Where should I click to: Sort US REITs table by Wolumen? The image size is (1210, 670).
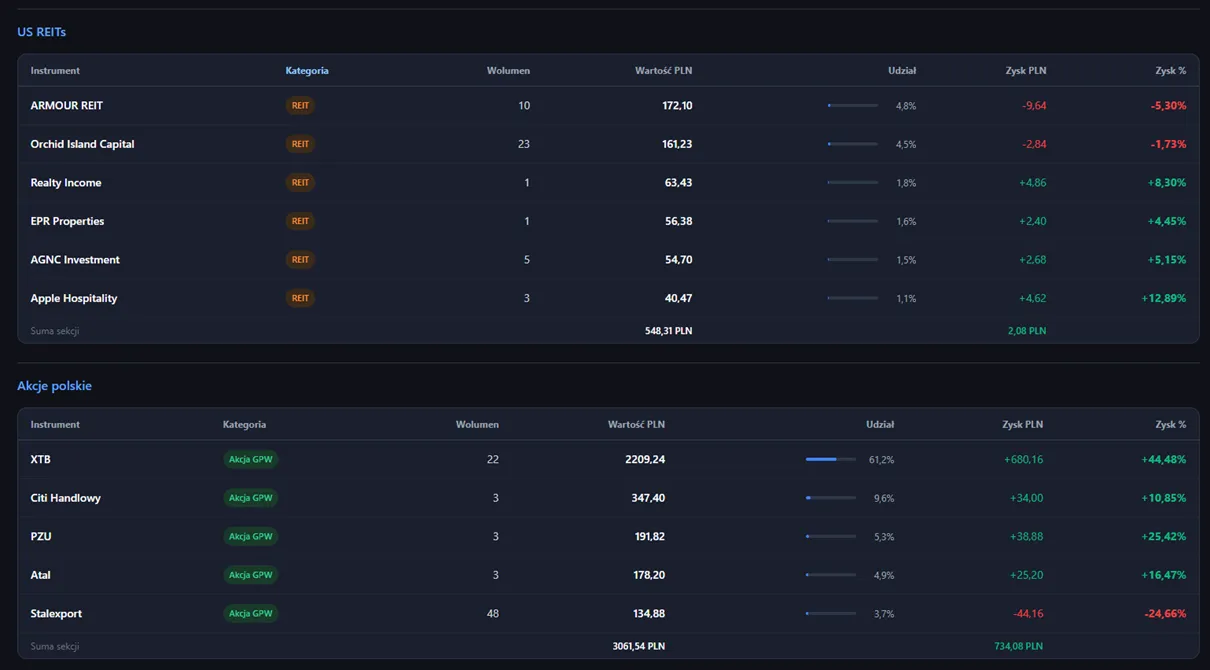[508, 71]
